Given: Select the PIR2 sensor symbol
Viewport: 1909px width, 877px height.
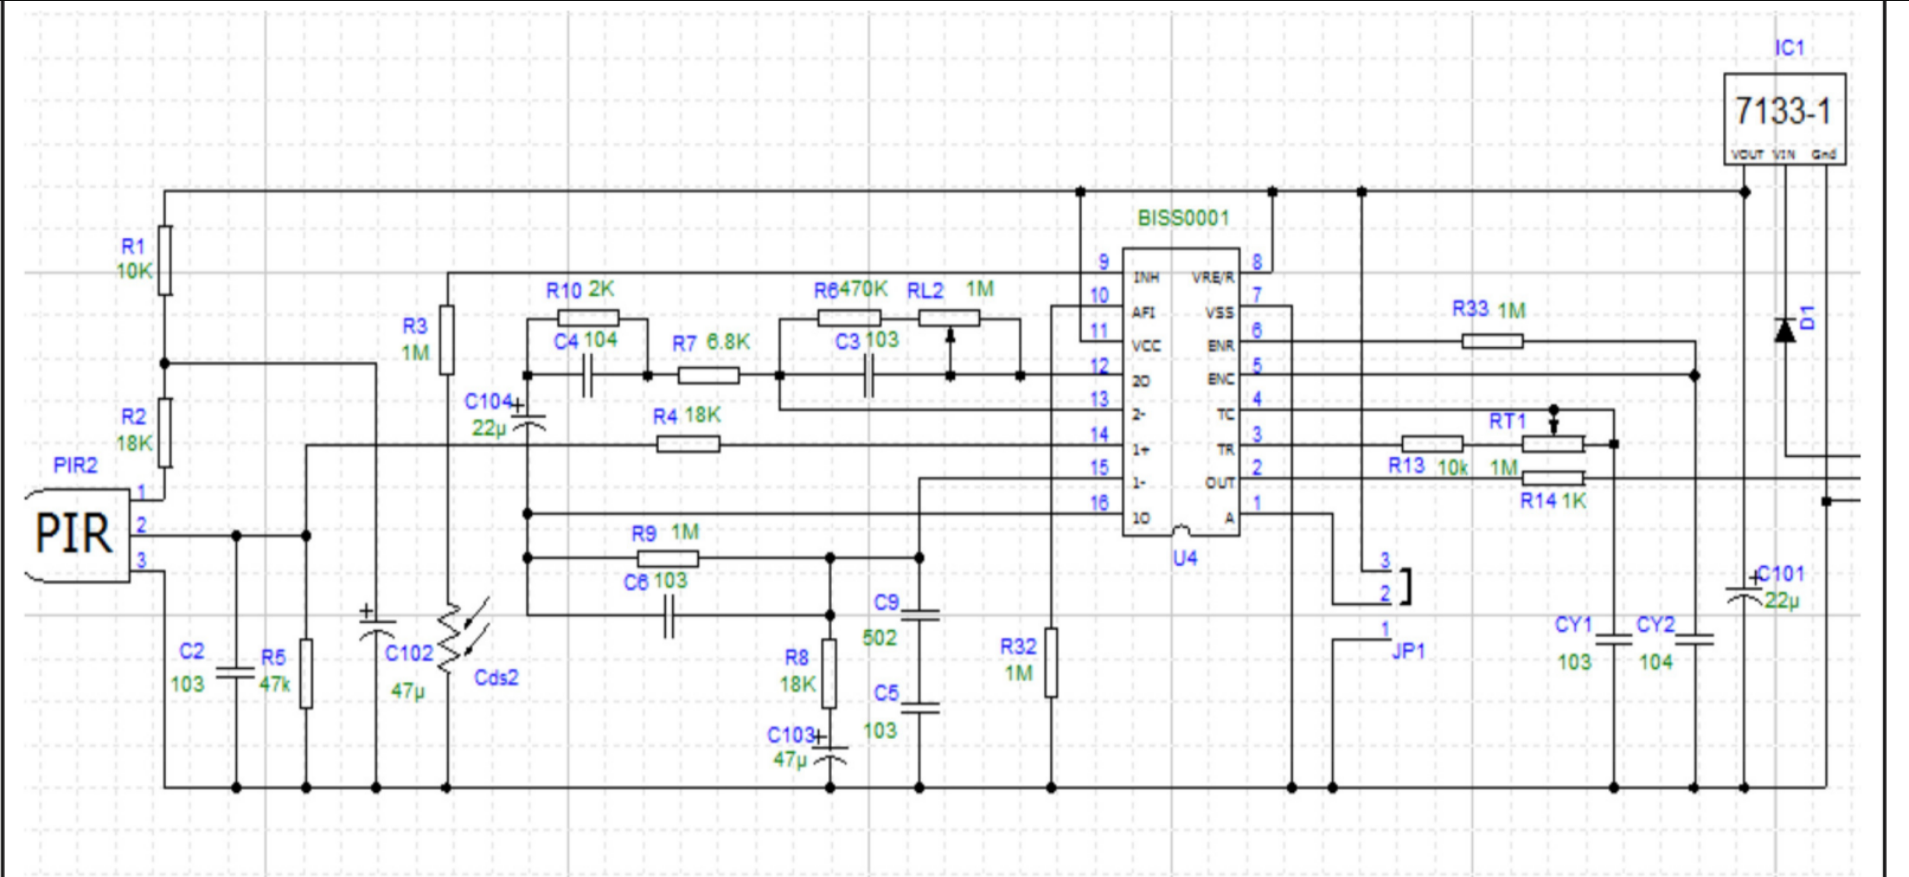Looking at the screenshot, I should tap(77, 534).
